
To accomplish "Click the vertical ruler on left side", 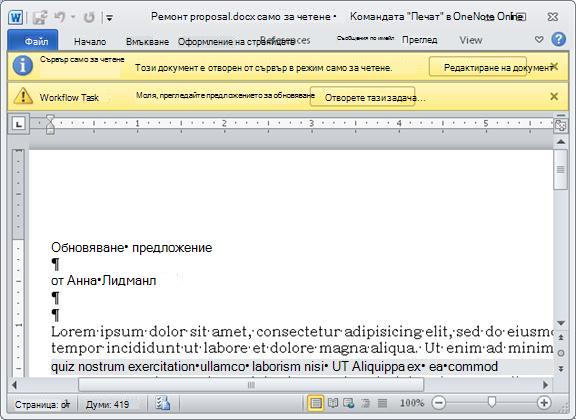I will [18, 263].
